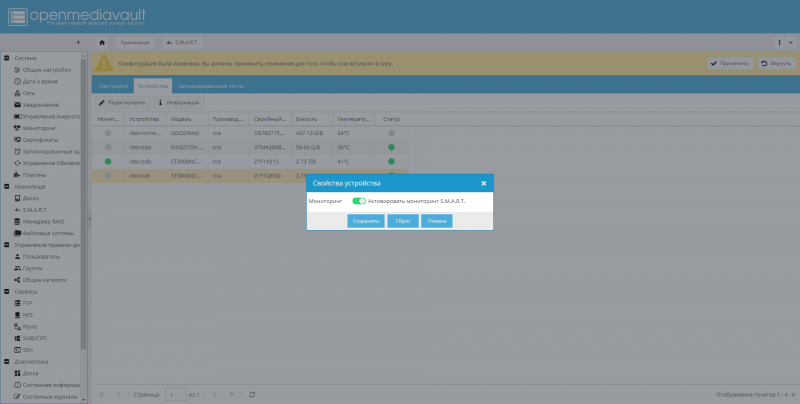
Task: Click the page number input field
Action: tap(175, 395)
